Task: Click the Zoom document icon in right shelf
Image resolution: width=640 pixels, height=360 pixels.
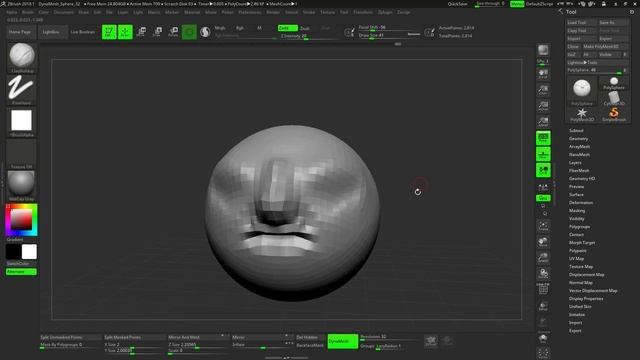Action: pyautogui.click(x=543, y=90)
